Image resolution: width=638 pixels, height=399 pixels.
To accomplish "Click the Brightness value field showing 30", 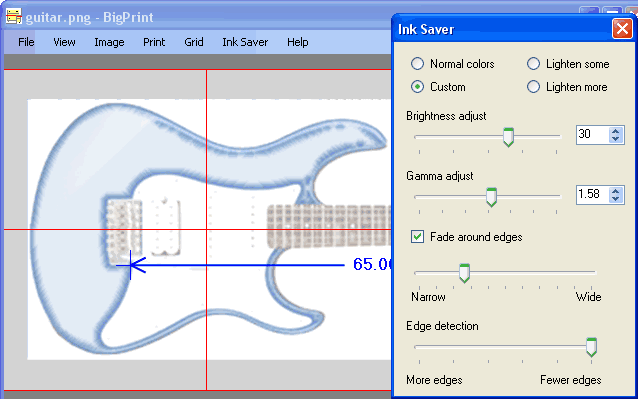I will pyautogui.click(x=593, y=135).
